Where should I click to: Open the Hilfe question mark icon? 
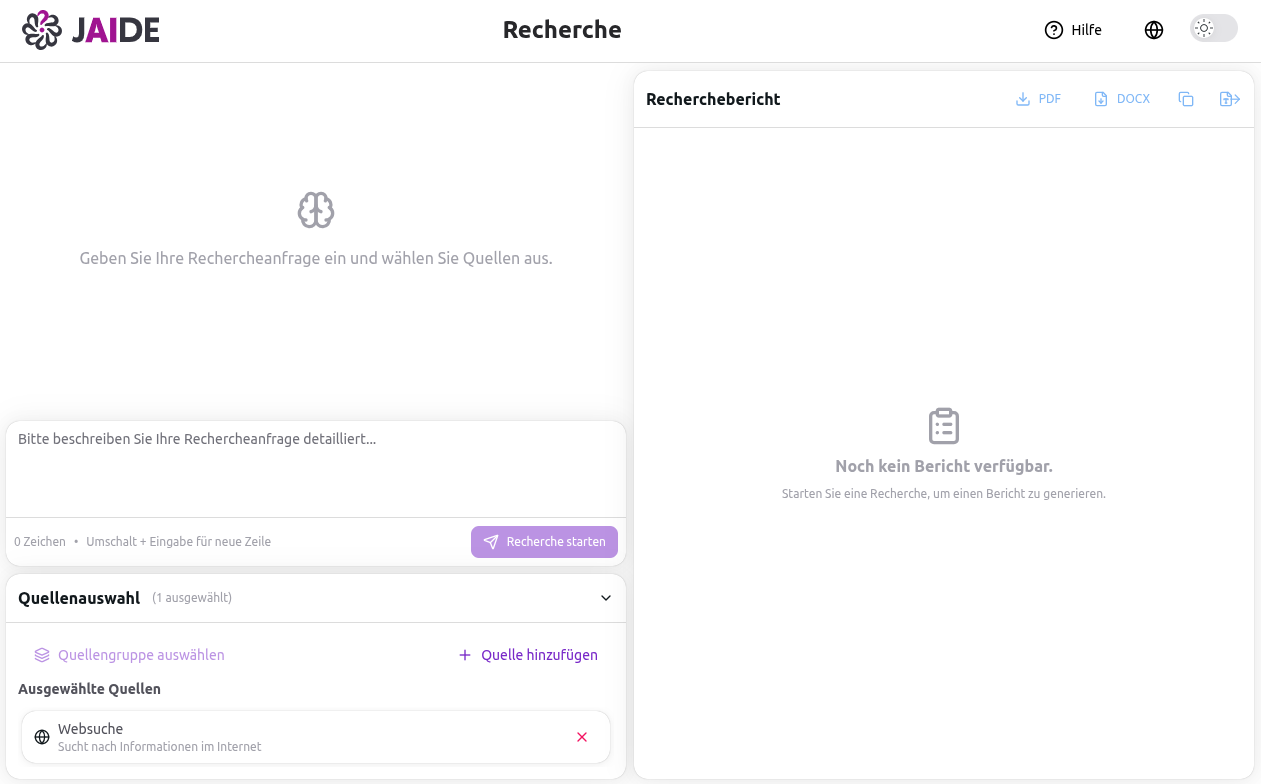coord(1054,30)
